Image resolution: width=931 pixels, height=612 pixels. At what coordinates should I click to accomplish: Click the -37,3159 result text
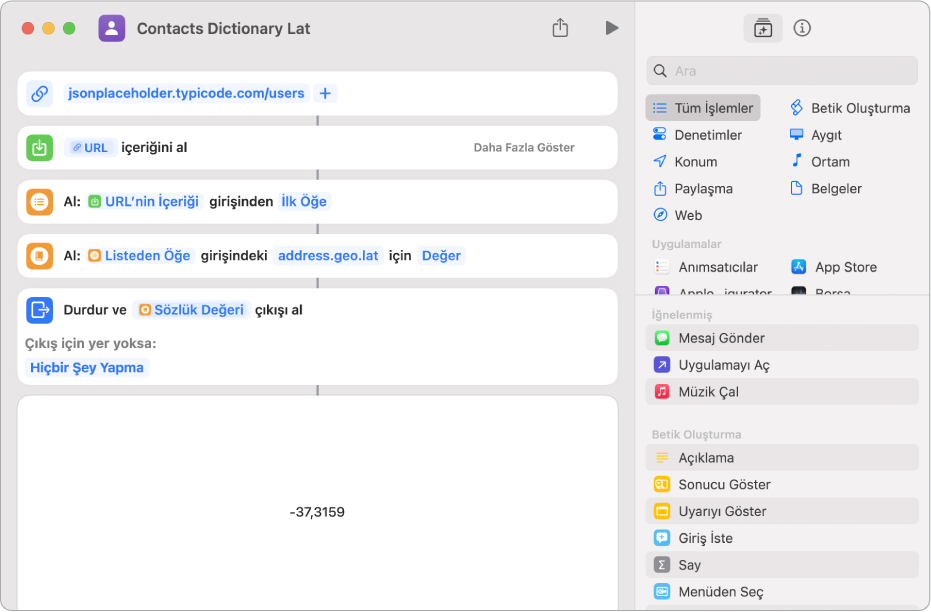tap(317, 512)
